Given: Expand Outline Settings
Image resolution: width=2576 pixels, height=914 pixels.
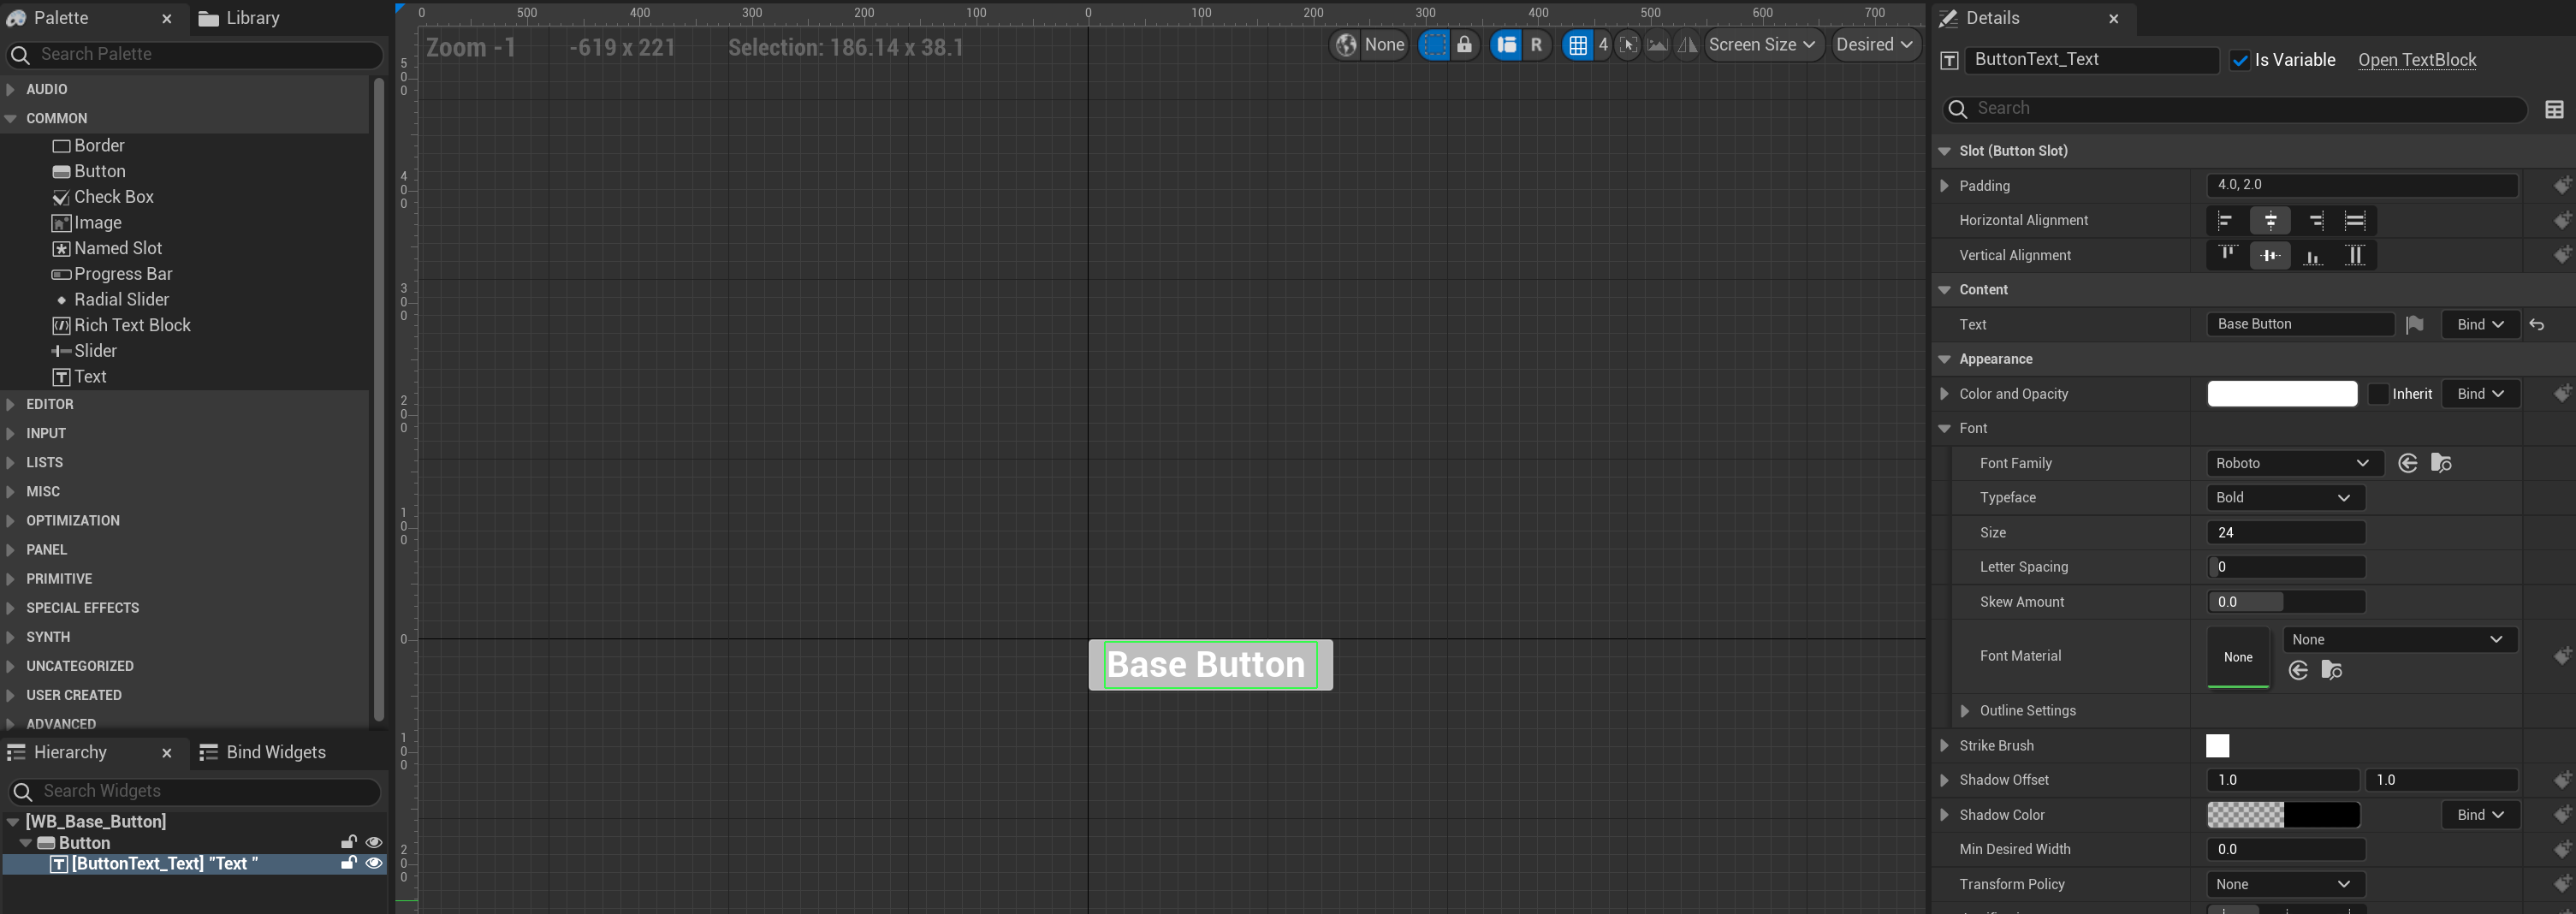Looking at the screenshot, I should [1965, 711].
